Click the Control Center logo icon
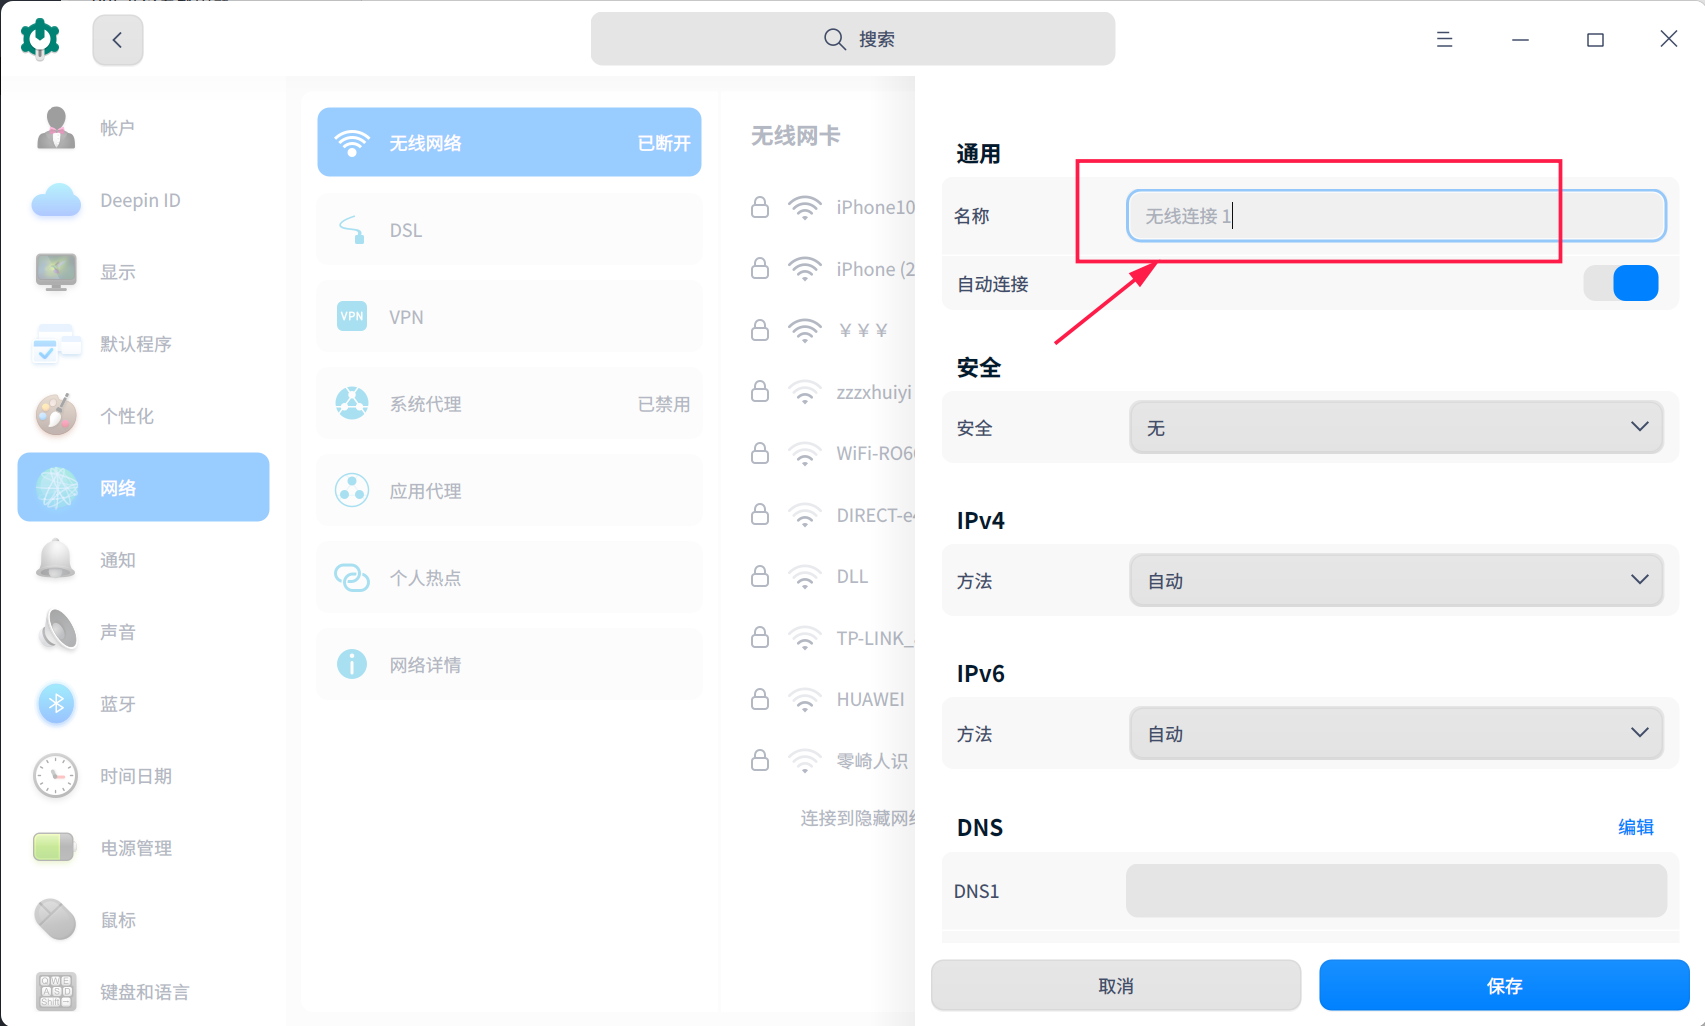1705x1026 pixels. point(40,39)
